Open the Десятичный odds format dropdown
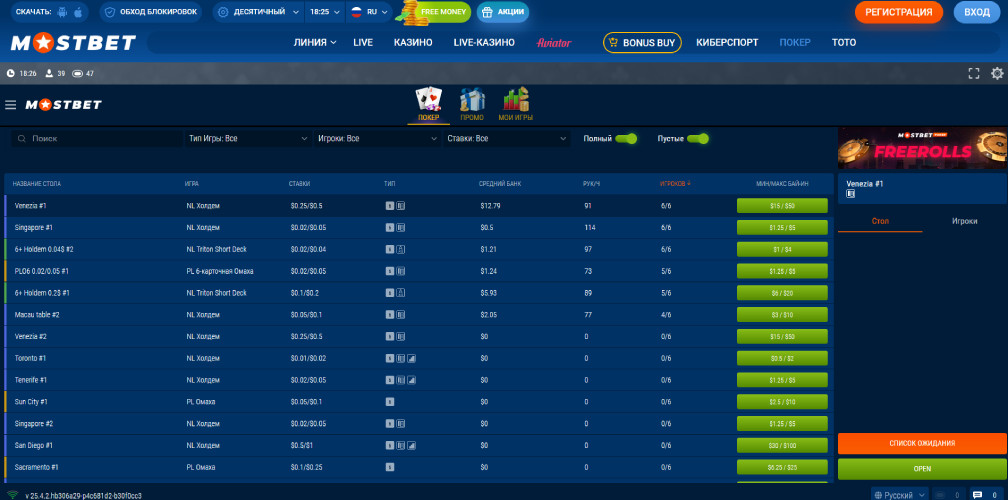Viewport: 1008px width, 500px height. tap(258, 12)
